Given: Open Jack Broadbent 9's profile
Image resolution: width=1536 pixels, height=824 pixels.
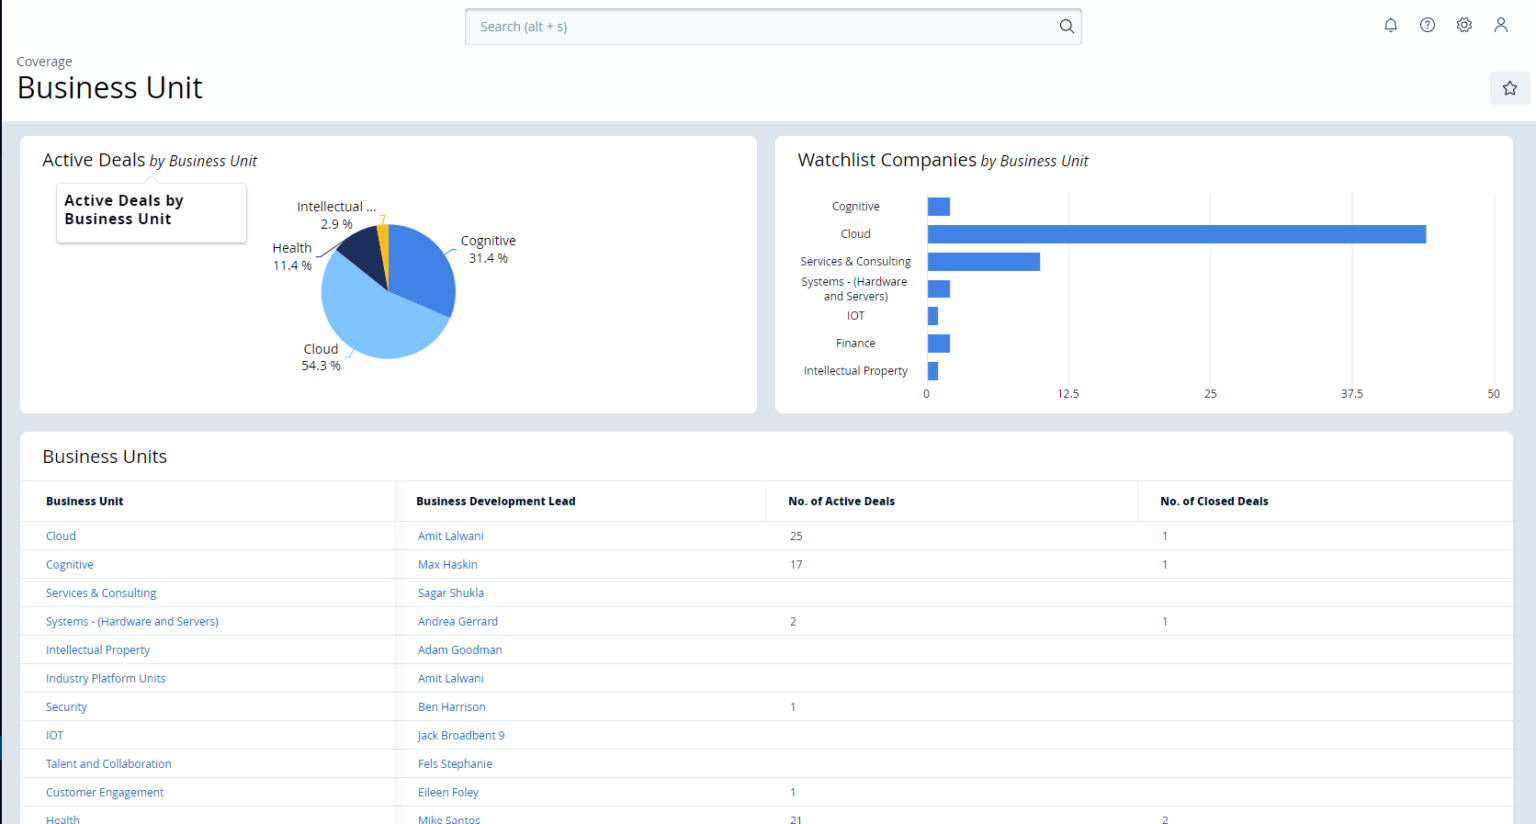Looking at the screenshot, I should (x=461, y=735).
